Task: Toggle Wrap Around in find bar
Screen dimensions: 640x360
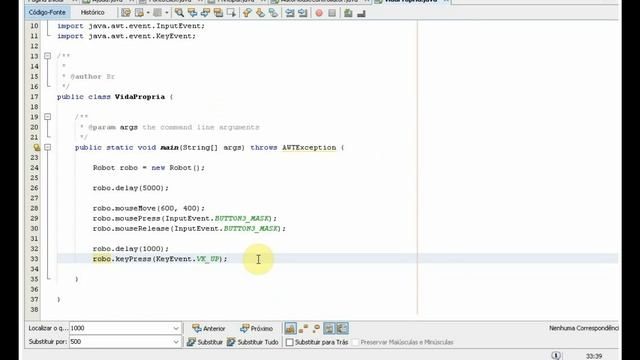Action: pyautogui.click(x=342, y=328)
